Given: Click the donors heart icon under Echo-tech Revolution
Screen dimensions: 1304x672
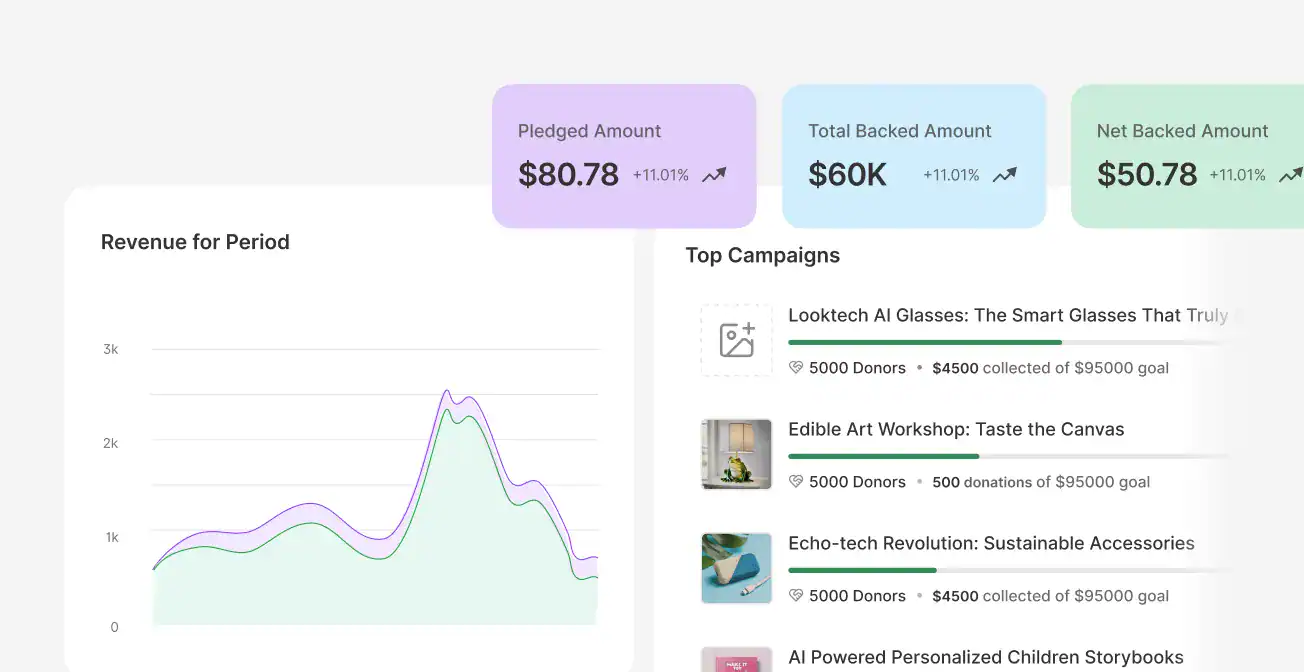Looking at the screenshot, I should pos(796,596).
